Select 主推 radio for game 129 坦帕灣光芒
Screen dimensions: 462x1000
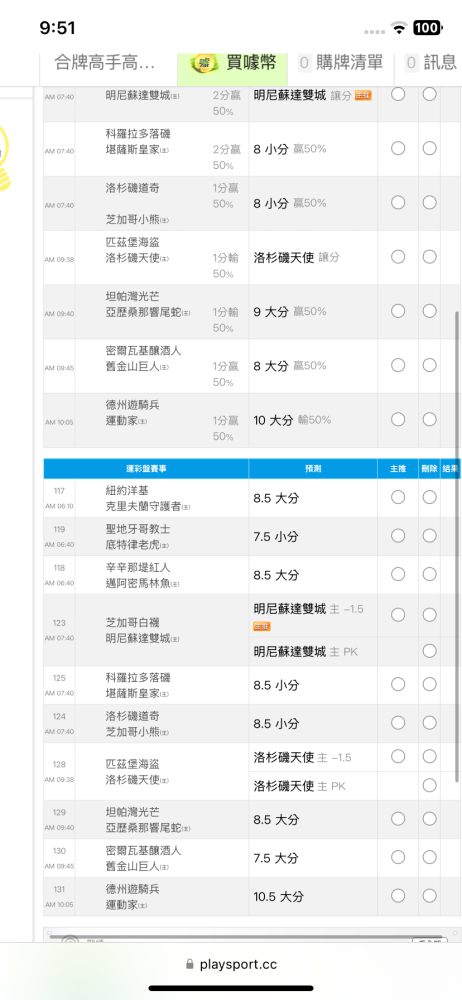(398, 818)
